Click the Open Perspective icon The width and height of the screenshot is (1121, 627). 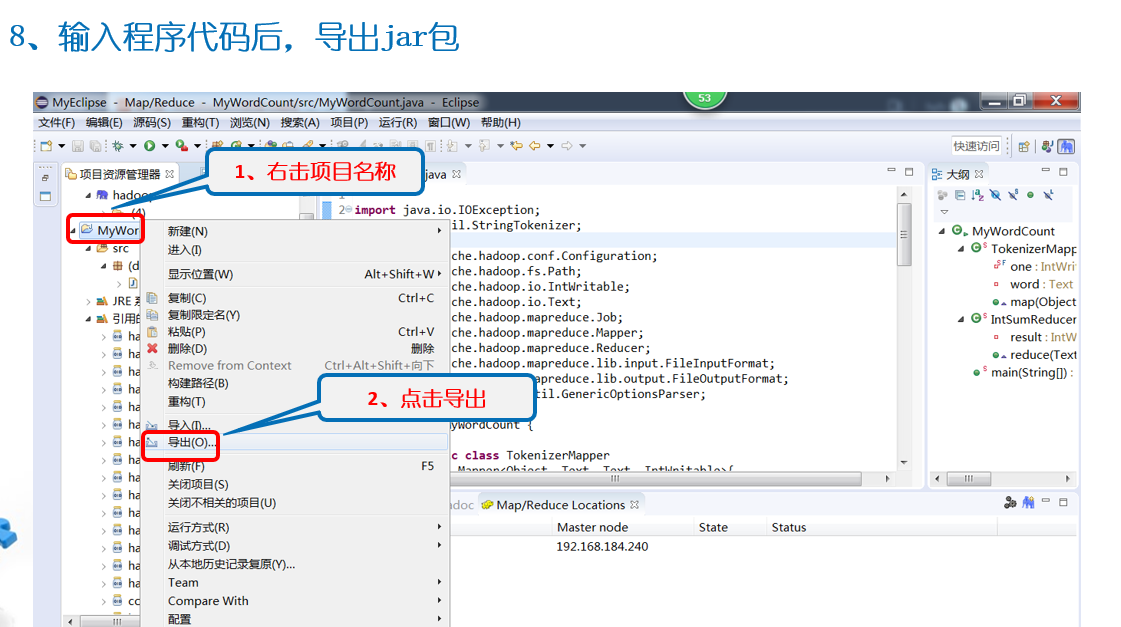[1024, 147]
